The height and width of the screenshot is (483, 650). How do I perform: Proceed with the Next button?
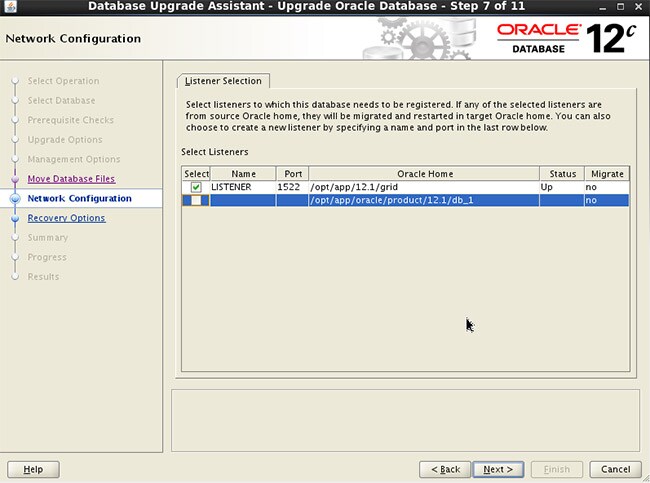[x=498, y=469]
